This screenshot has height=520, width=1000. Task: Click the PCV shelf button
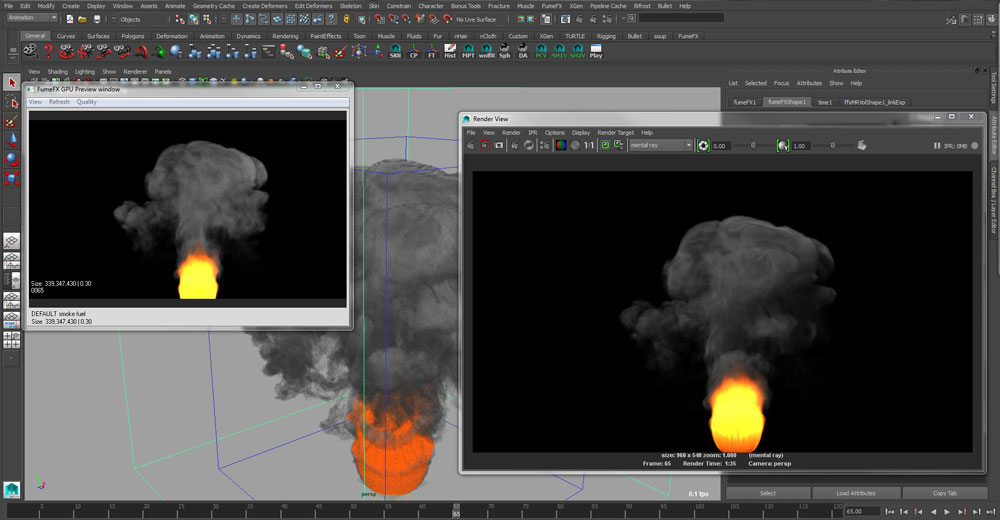coord(541,52)
